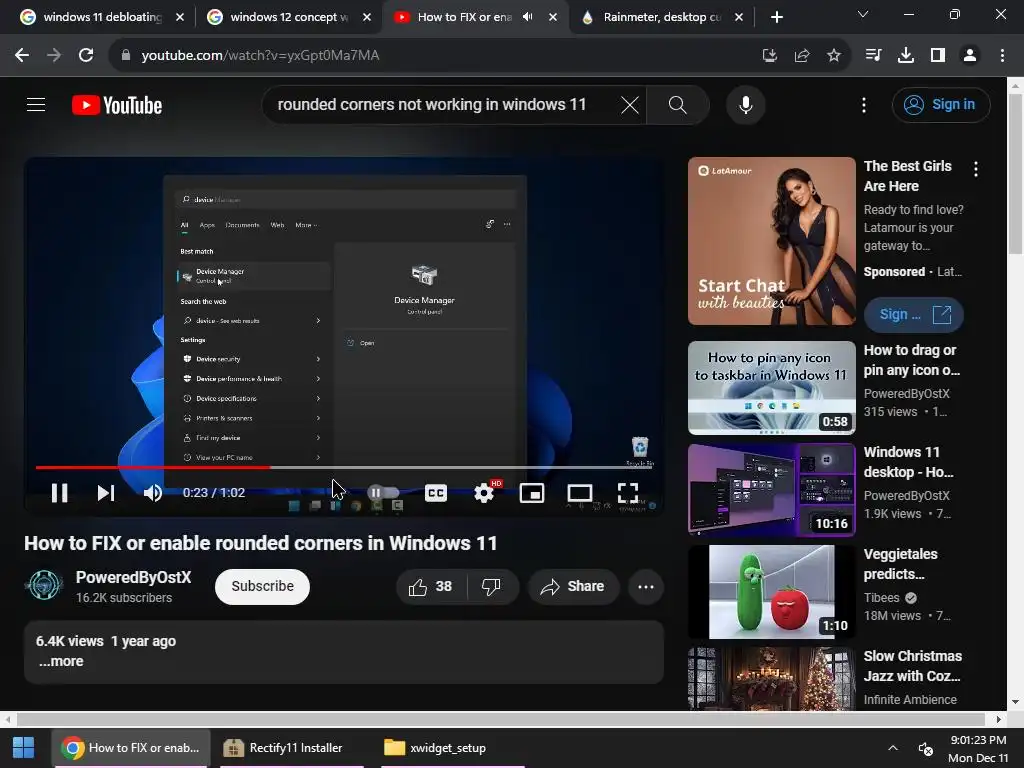This screenshot has width=1024, height=768.
Task: Show hidden system tray icons
Action: pos(893,748)
